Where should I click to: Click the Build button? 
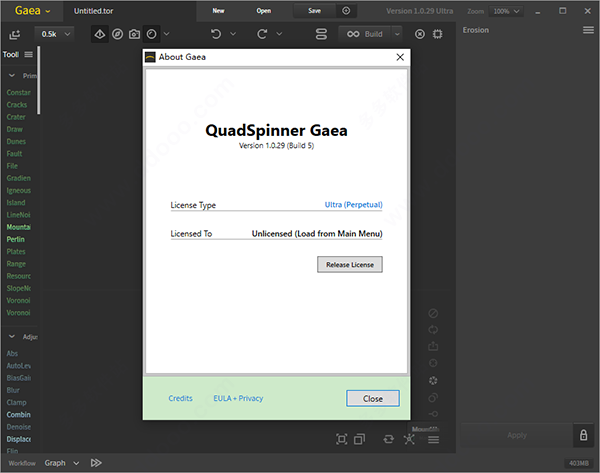[x=365, y=34]
